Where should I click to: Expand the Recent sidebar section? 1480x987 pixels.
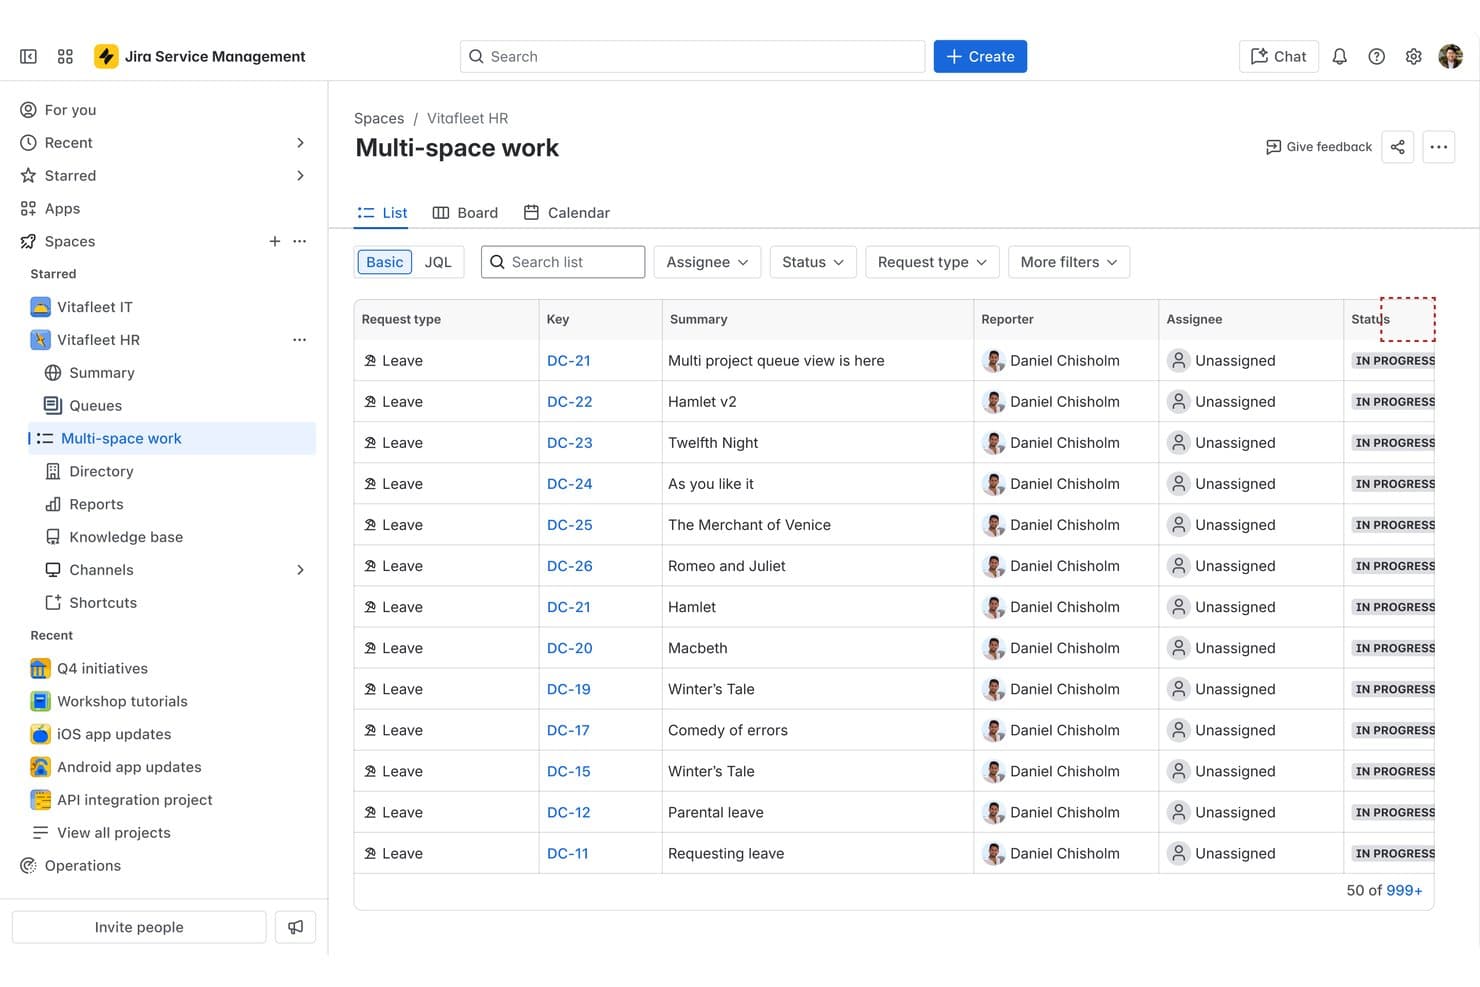tap(300, 143)
